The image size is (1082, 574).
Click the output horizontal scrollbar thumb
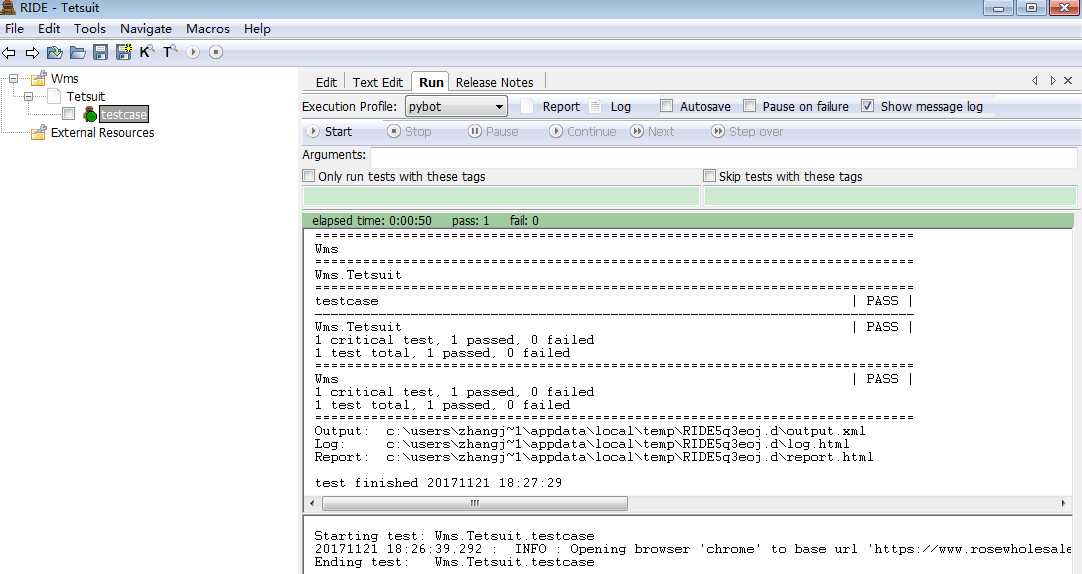475,503
